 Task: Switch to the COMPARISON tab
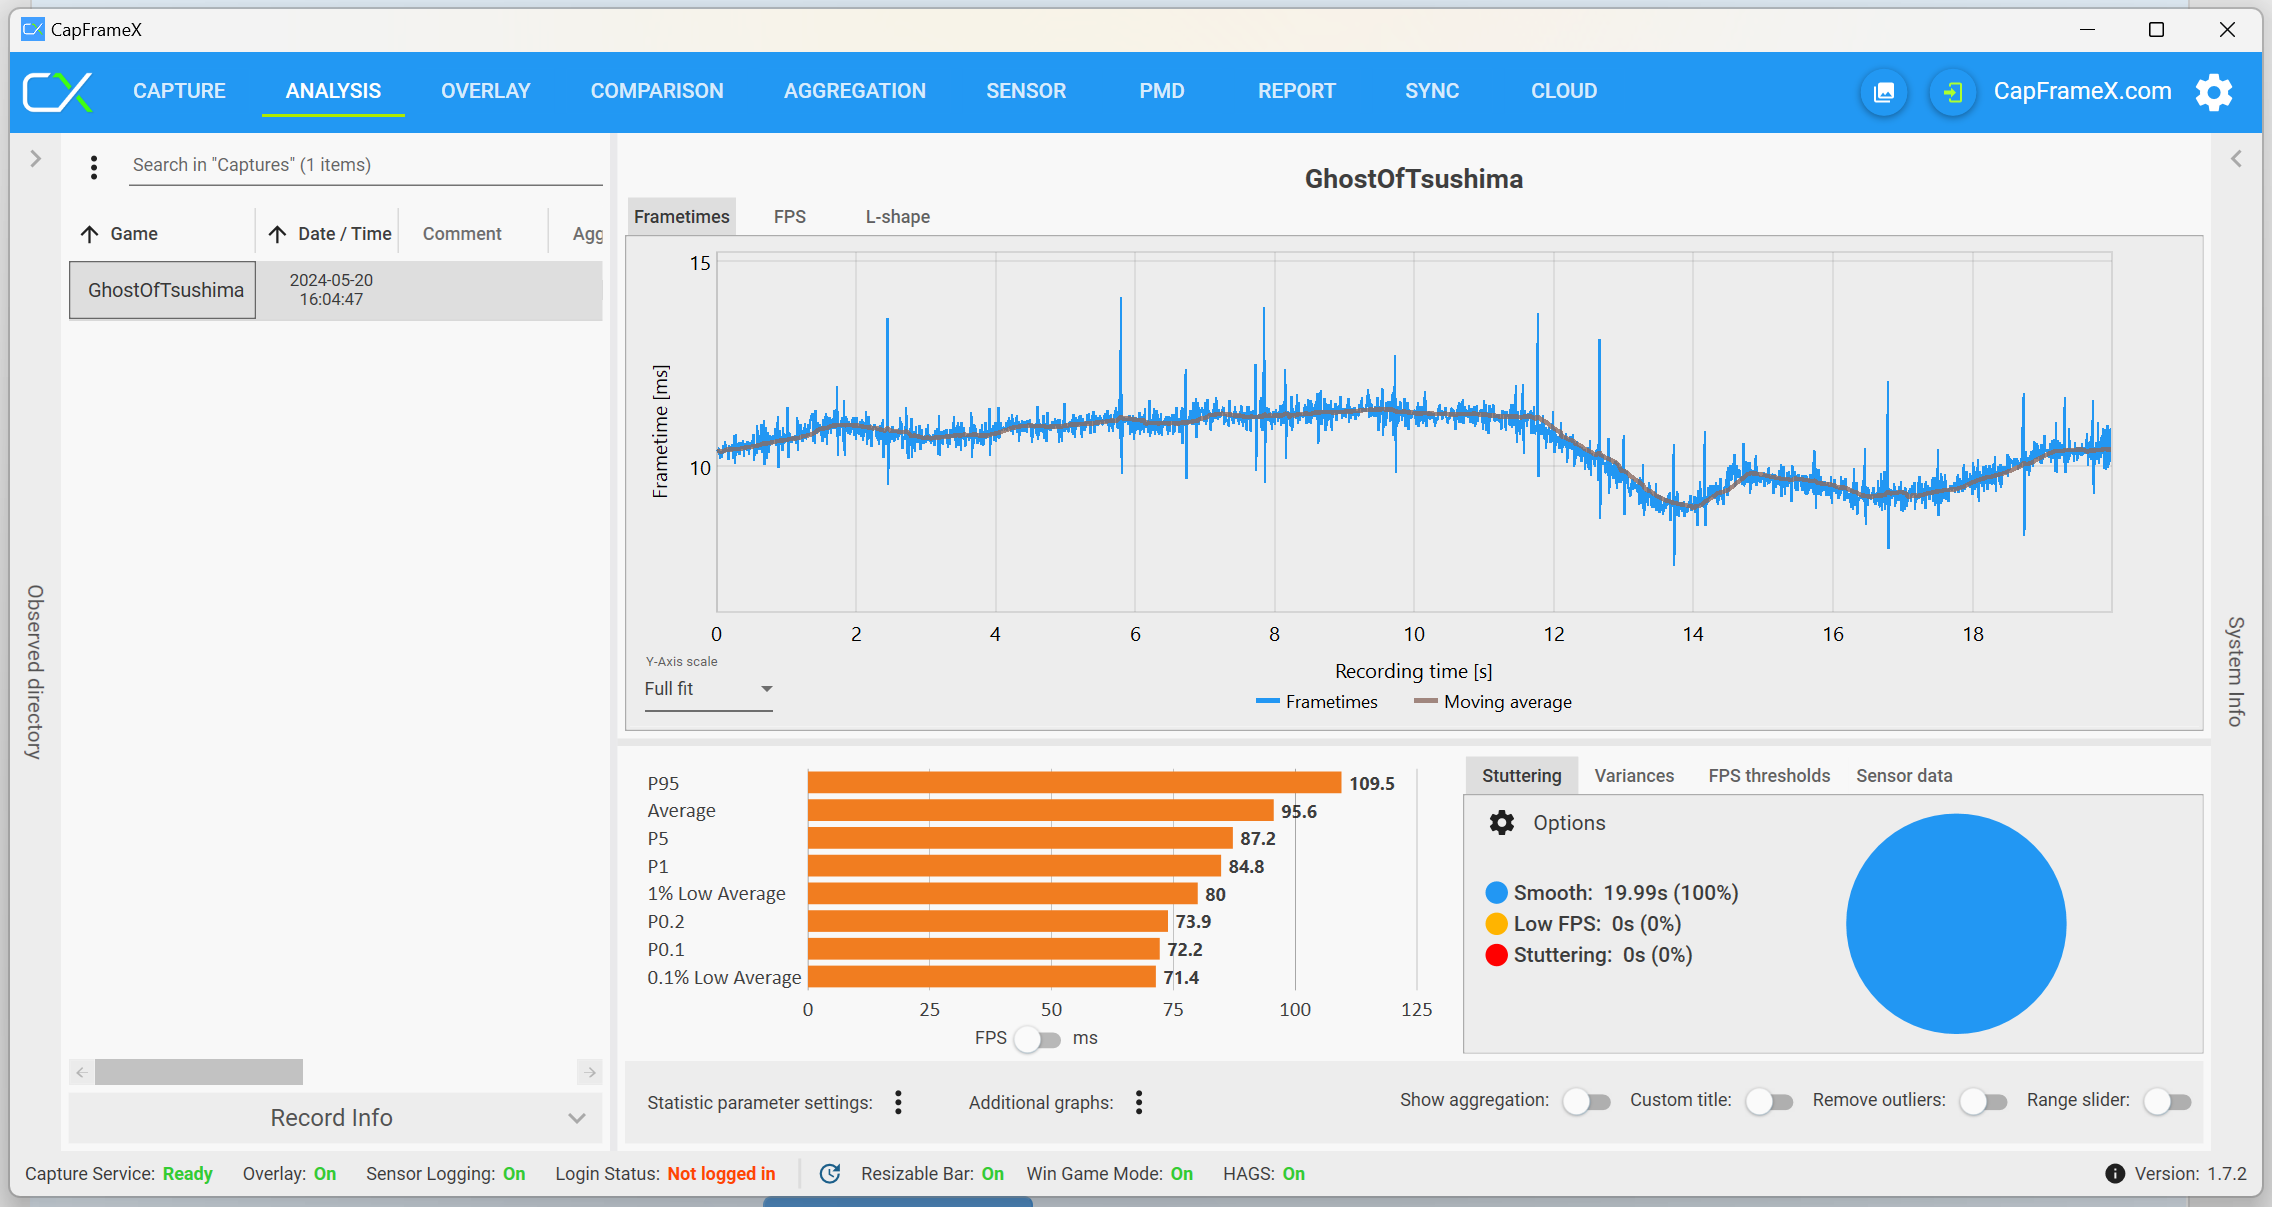(657, 91)
